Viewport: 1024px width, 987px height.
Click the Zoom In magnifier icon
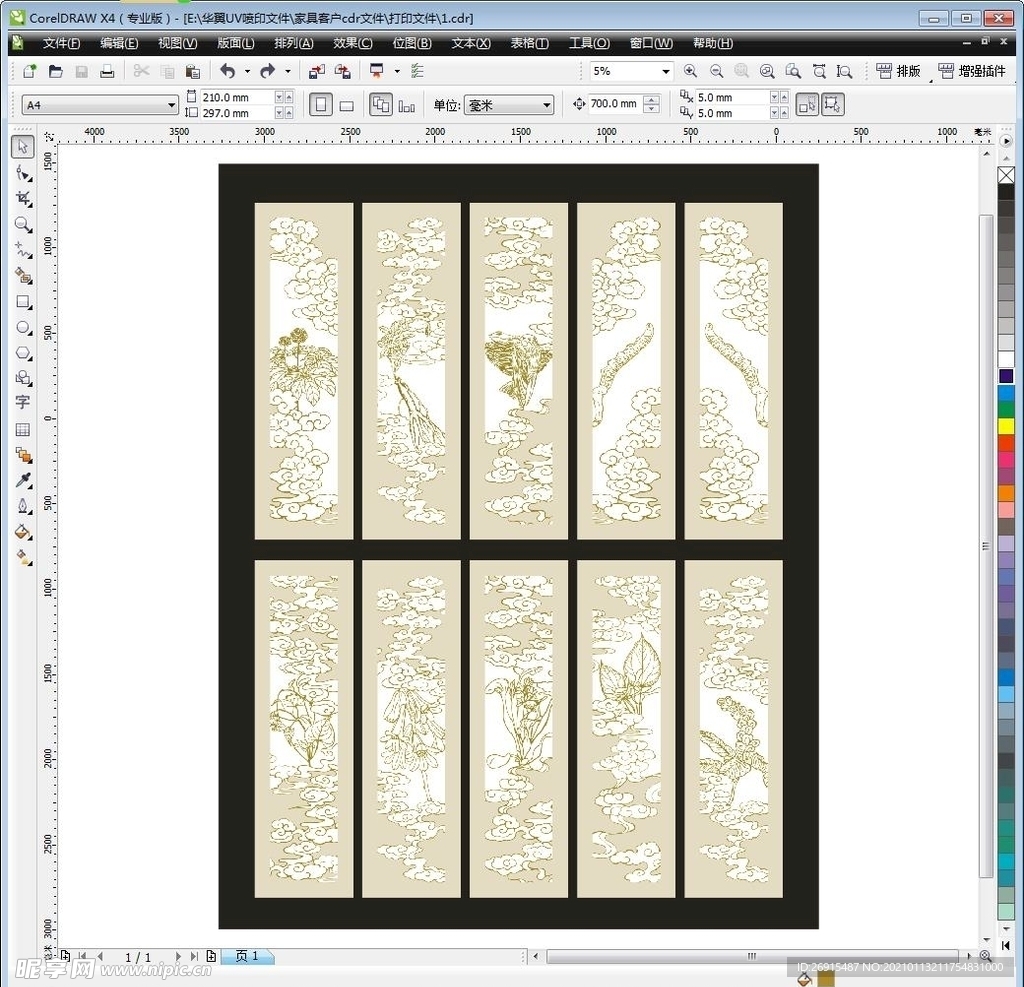(x=690, y=72)
